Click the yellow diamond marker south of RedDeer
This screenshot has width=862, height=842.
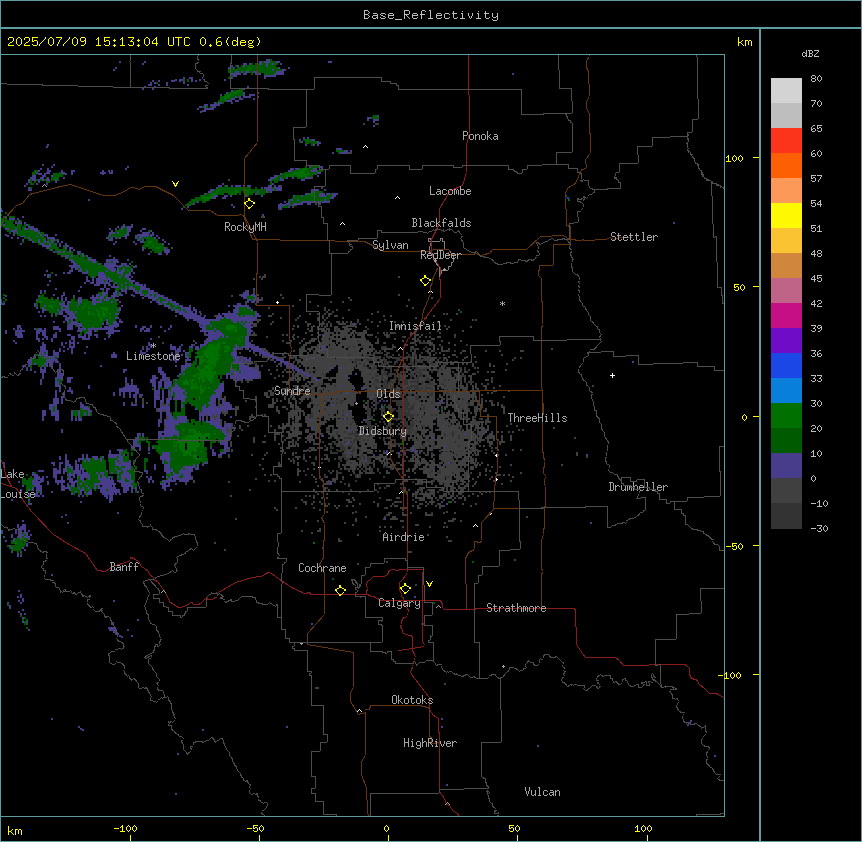click(x=426, y=281)
